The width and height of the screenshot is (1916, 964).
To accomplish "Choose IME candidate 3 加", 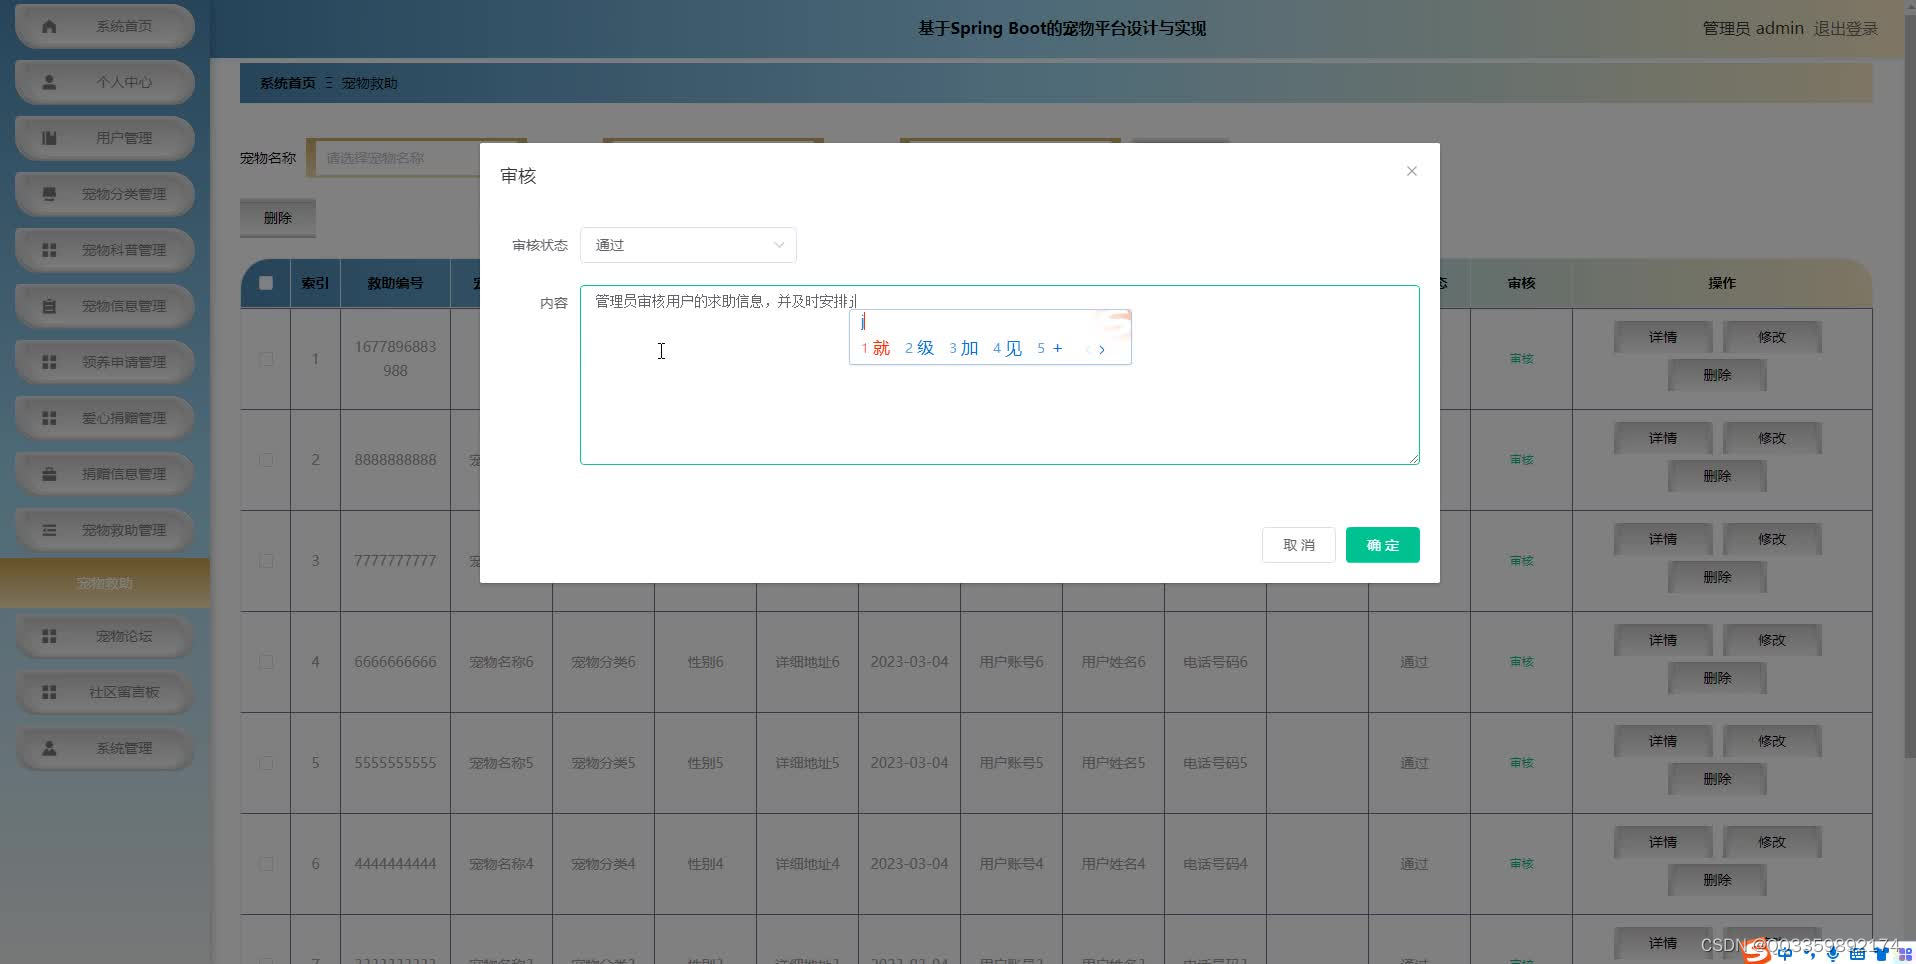I will [x=964, y=348].
